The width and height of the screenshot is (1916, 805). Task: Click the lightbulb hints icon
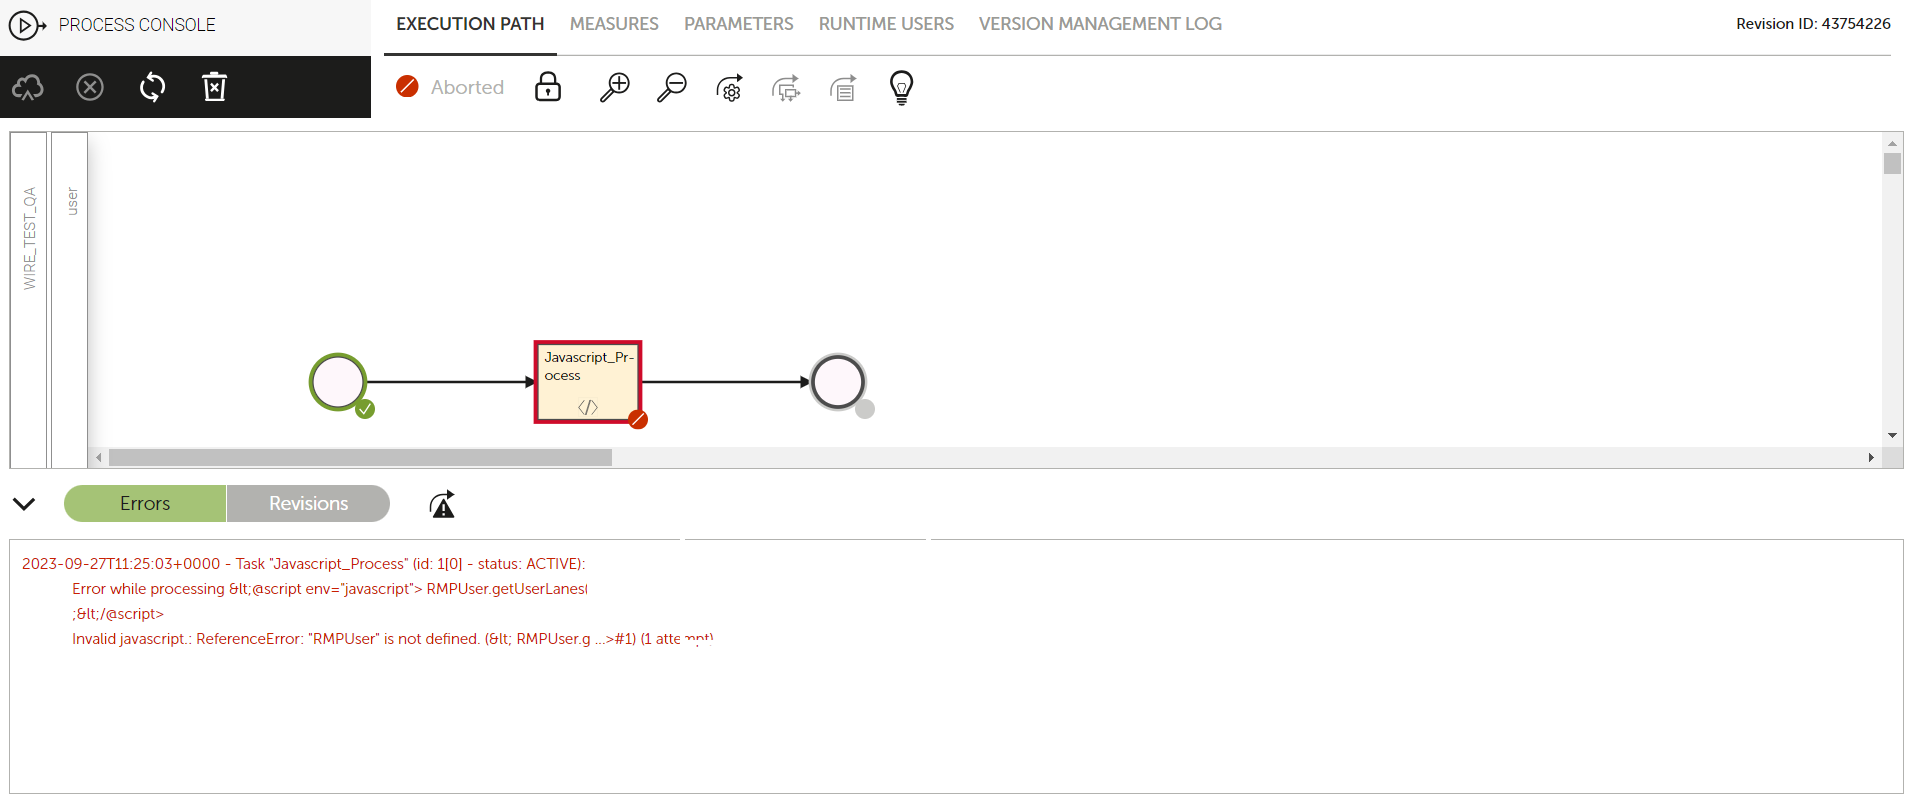pyautogui.click(x=901, y=88)
